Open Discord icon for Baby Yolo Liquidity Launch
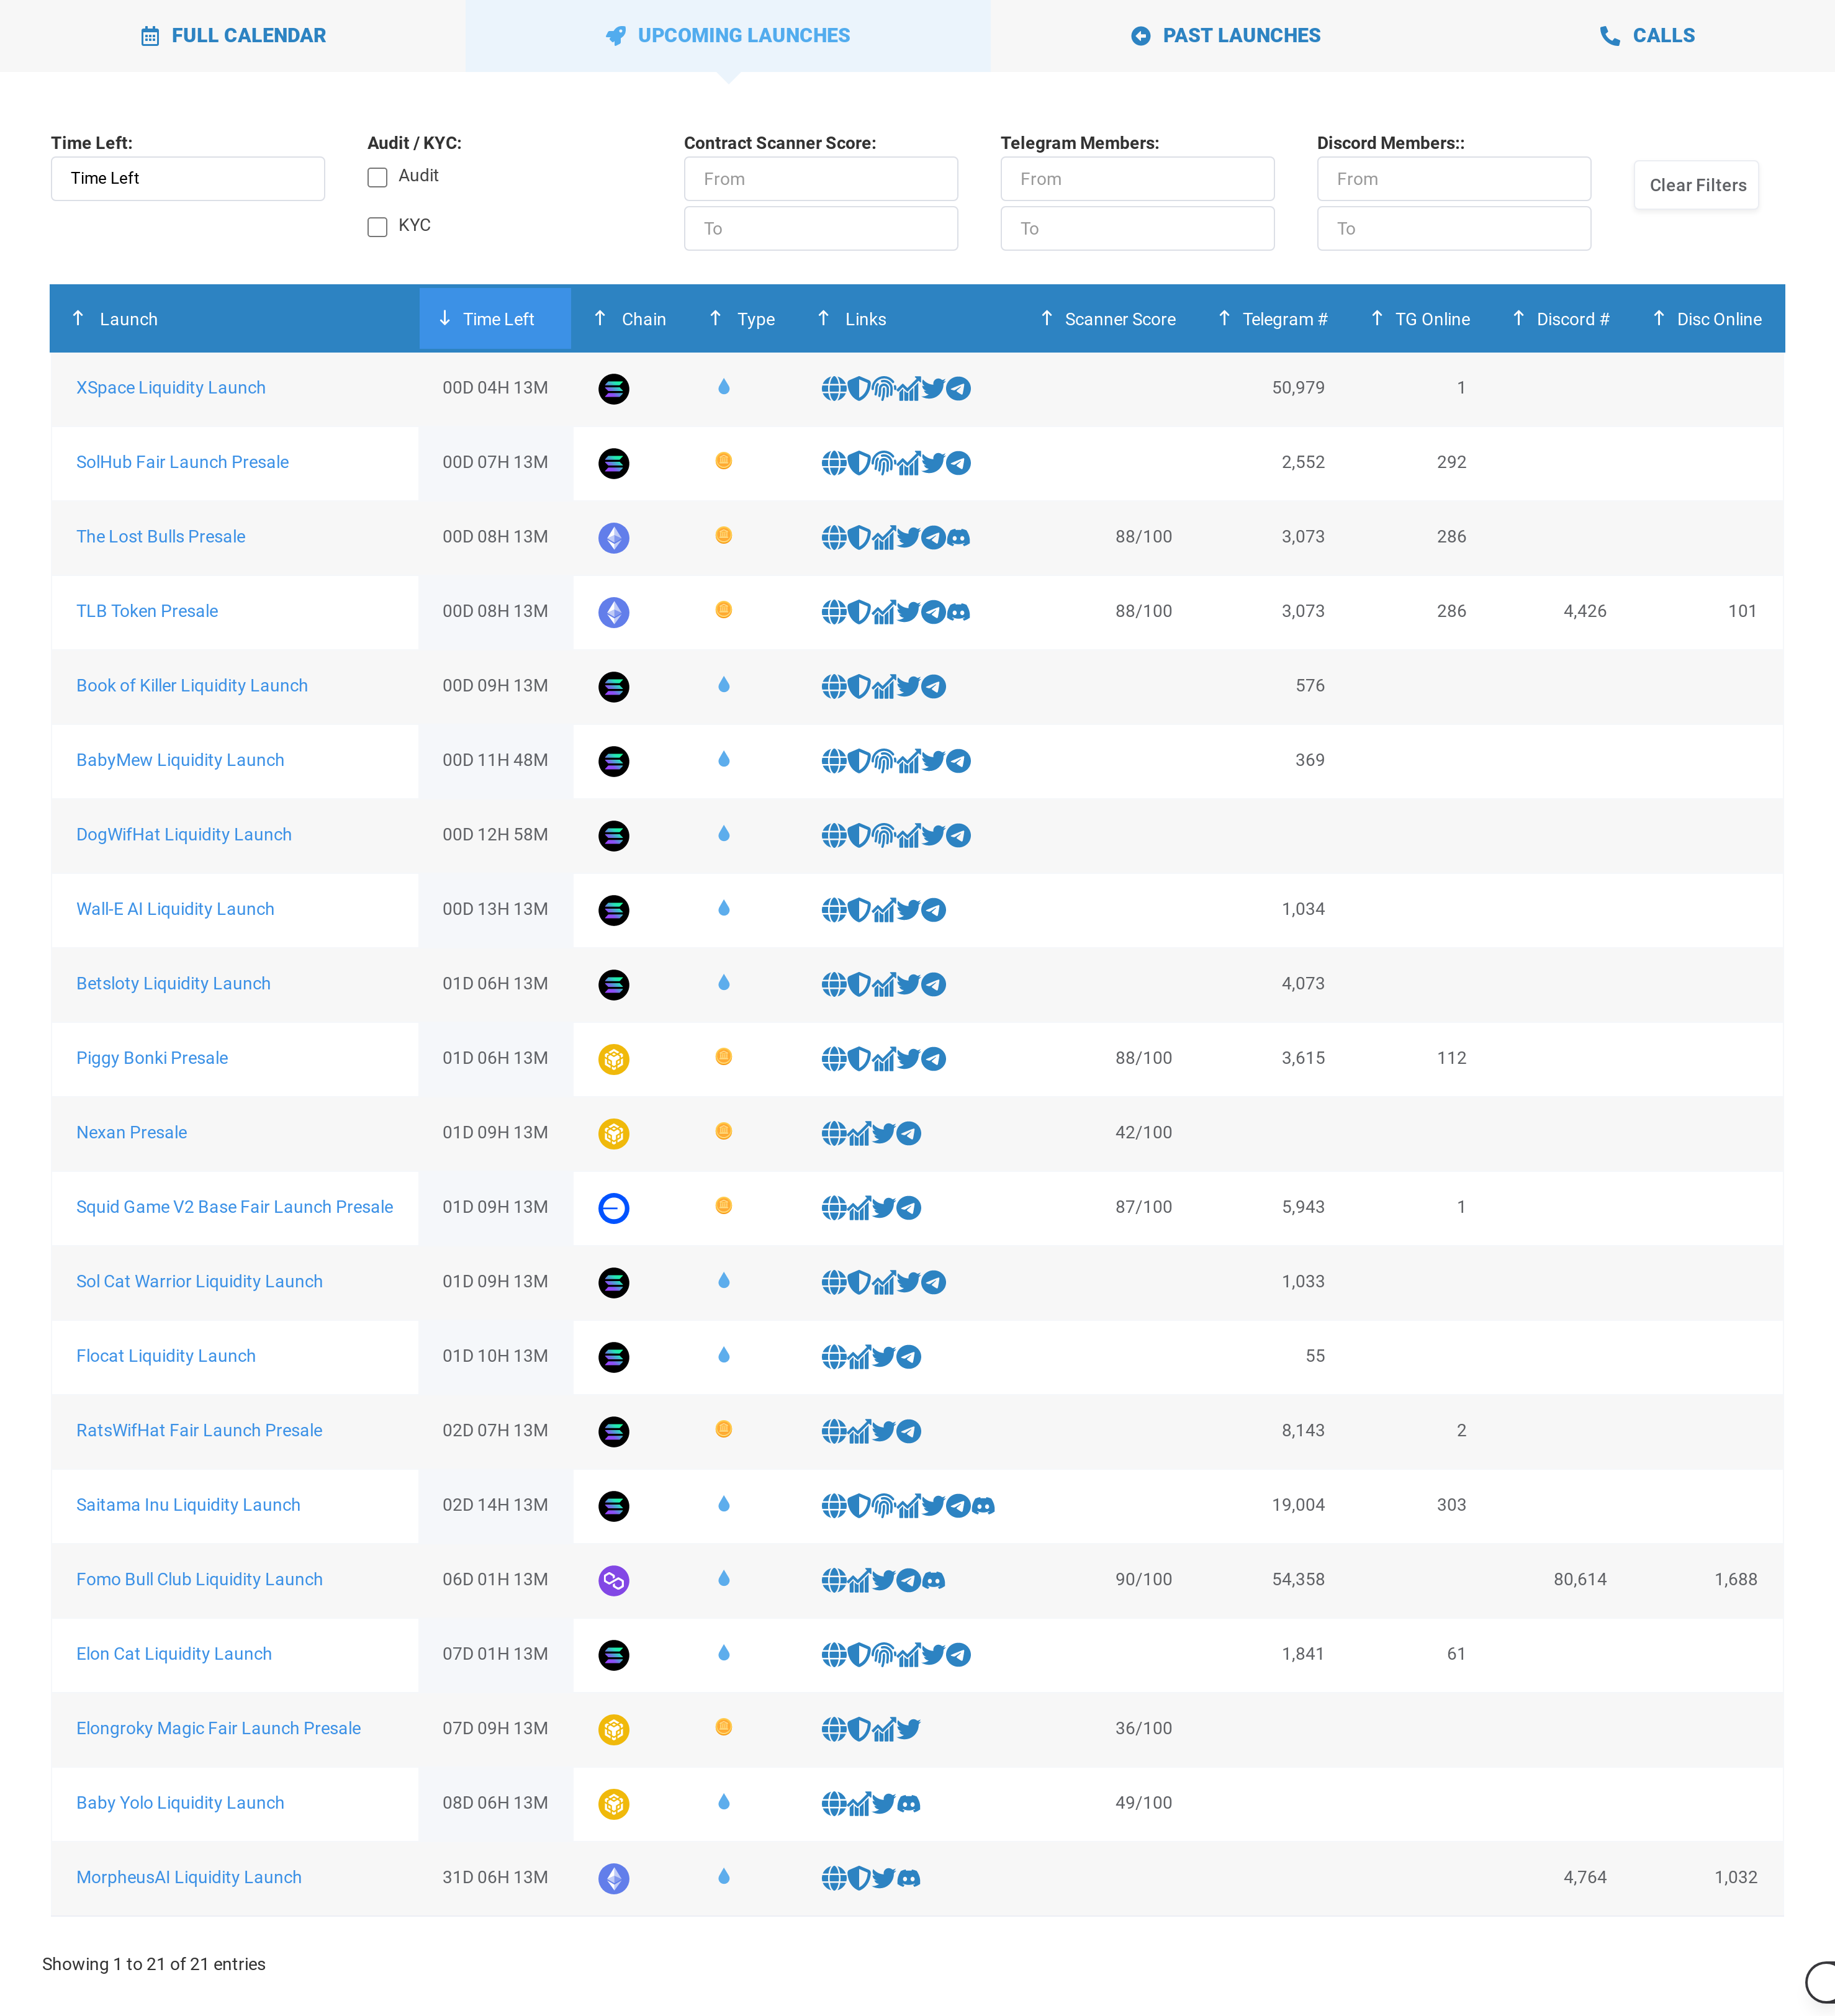1835x2016 pixels. click(908, 1804)
